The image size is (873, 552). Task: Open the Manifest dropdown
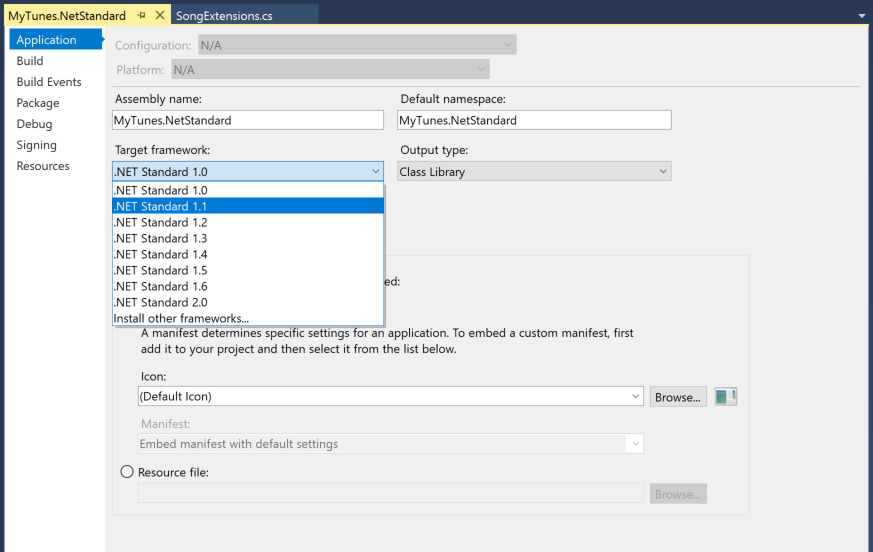click(390, 444)
